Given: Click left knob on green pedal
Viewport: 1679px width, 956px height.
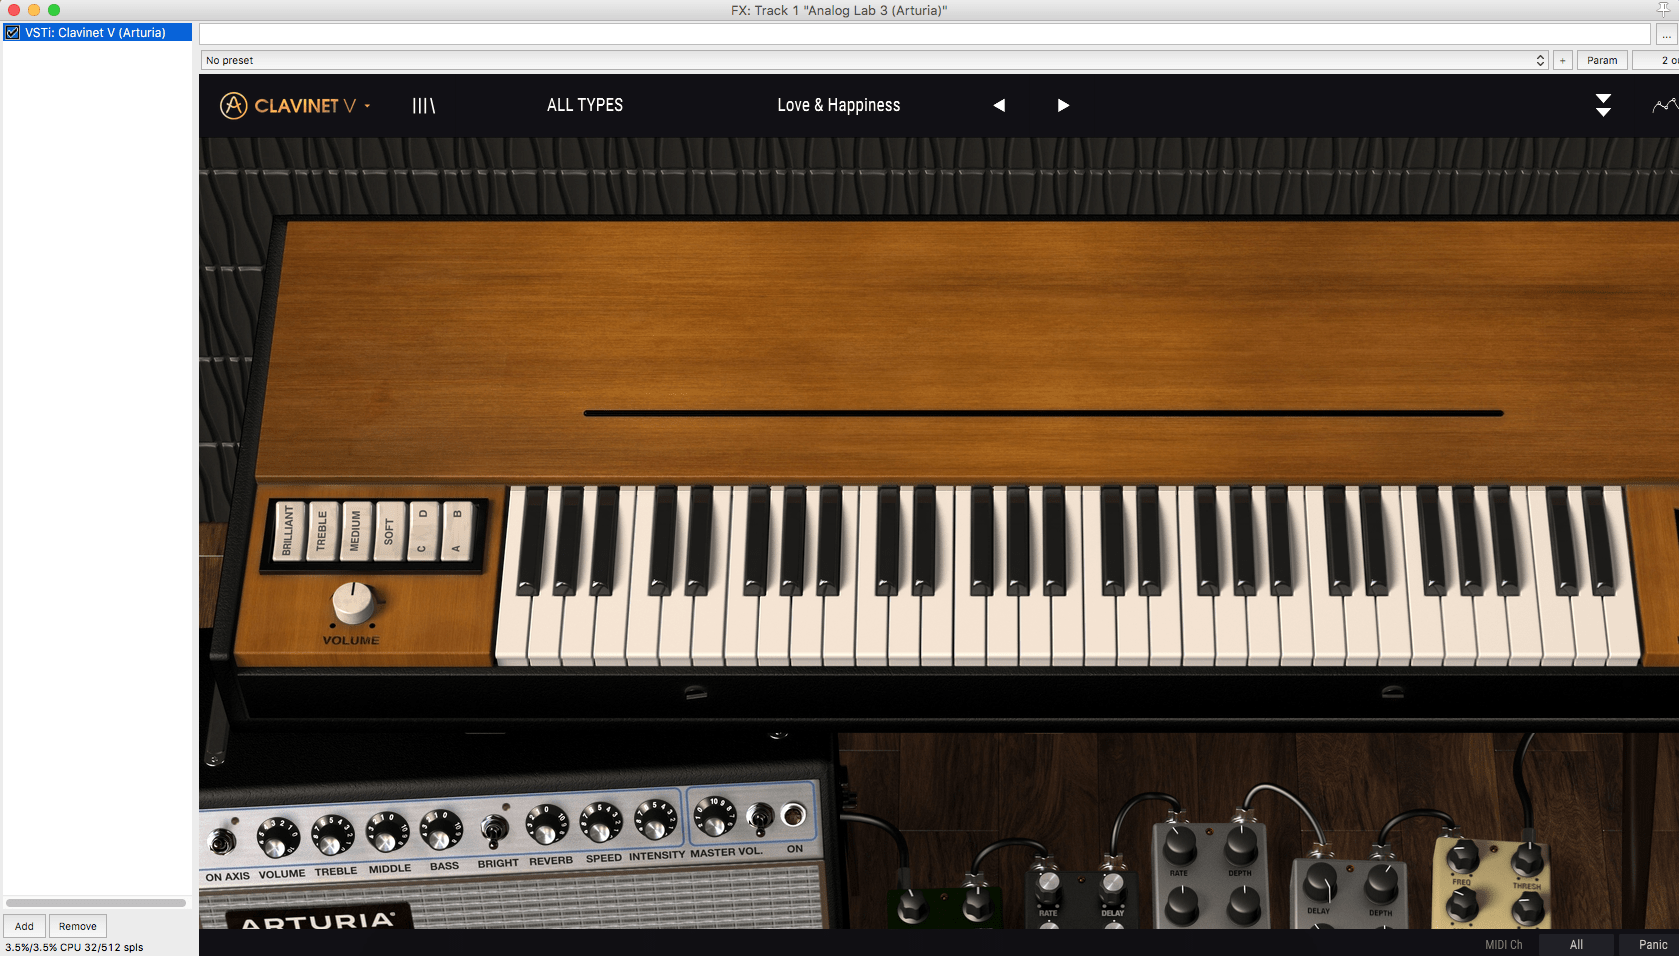Looking at the screenshot, I should click(x=912, y=906).
